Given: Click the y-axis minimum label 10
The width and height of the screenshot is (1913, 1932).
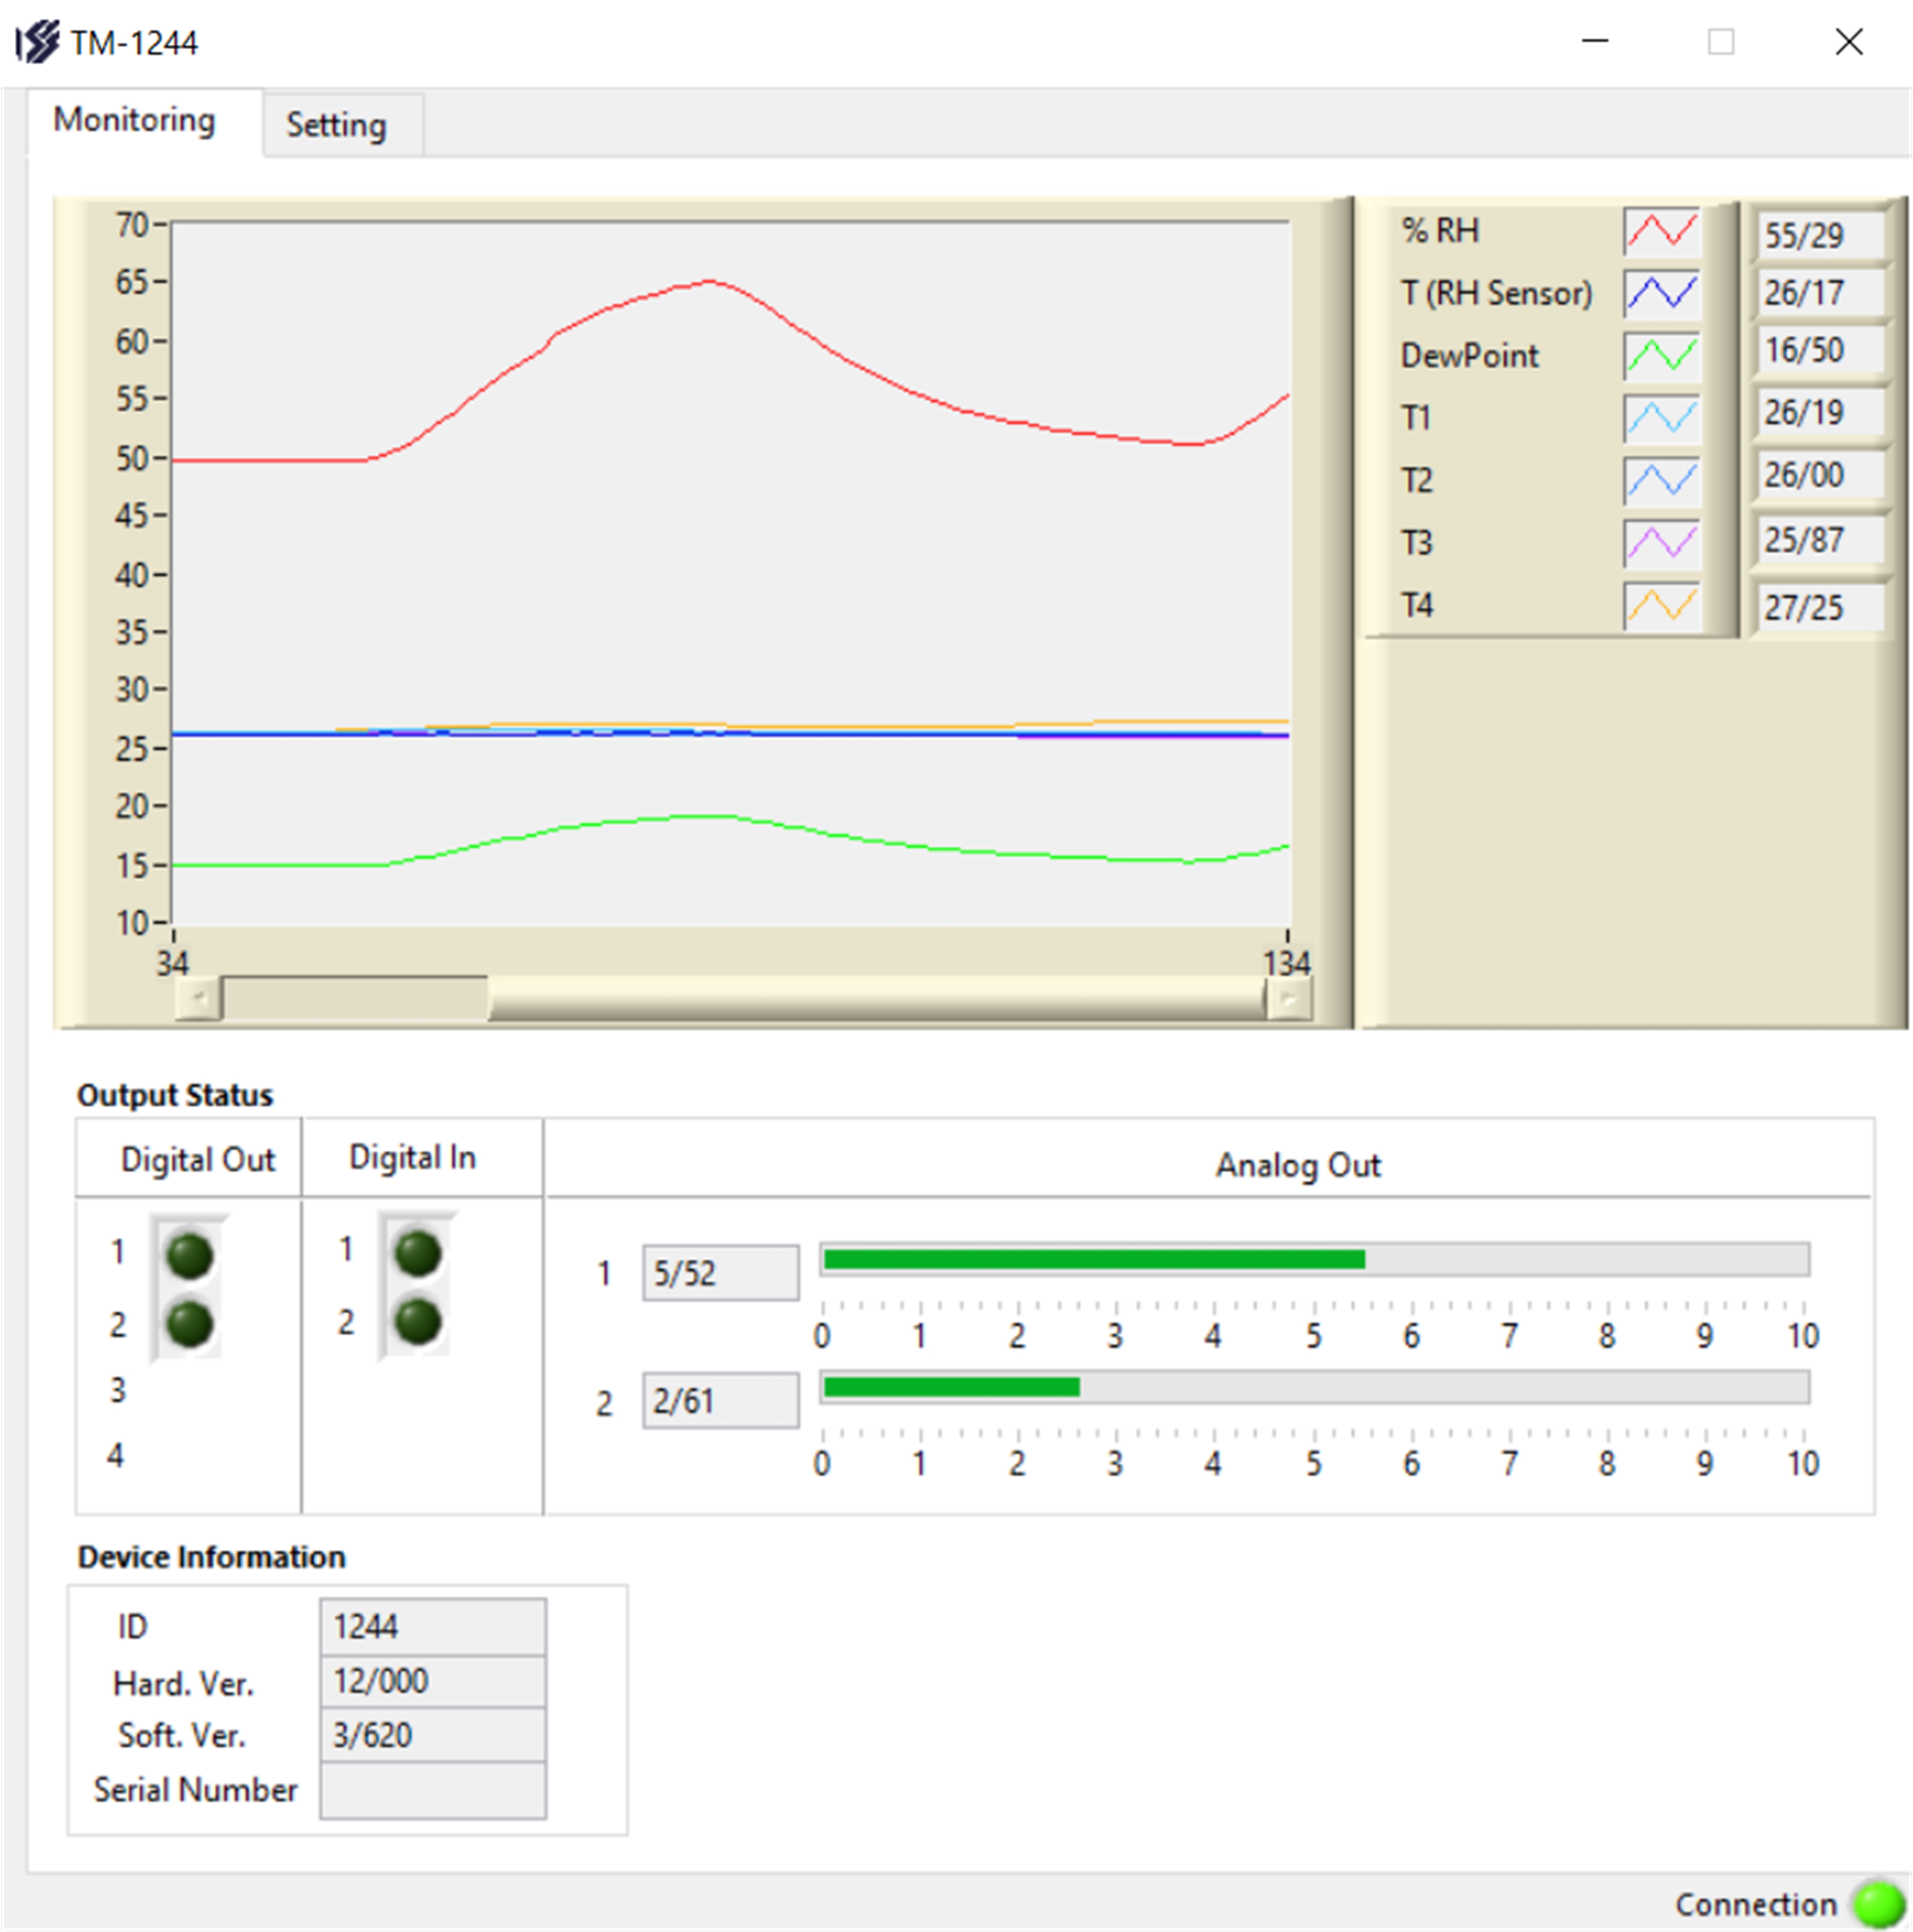Looking at the screenshot, I should [x=132, y=923].
